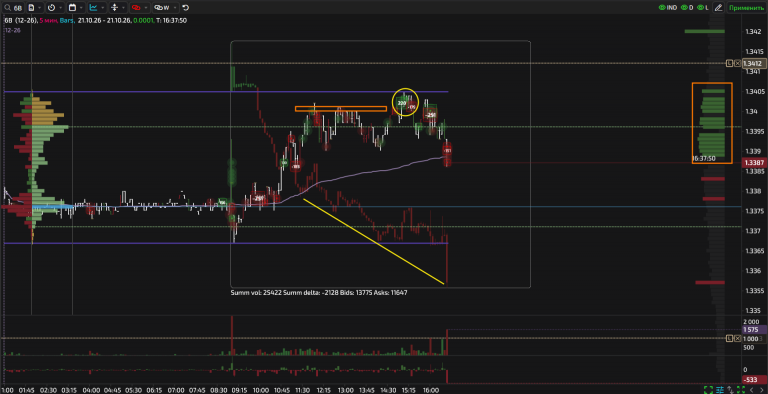768x394 pixels.
Task: Click the 220 green volume cluster marker
Action: 402,103
